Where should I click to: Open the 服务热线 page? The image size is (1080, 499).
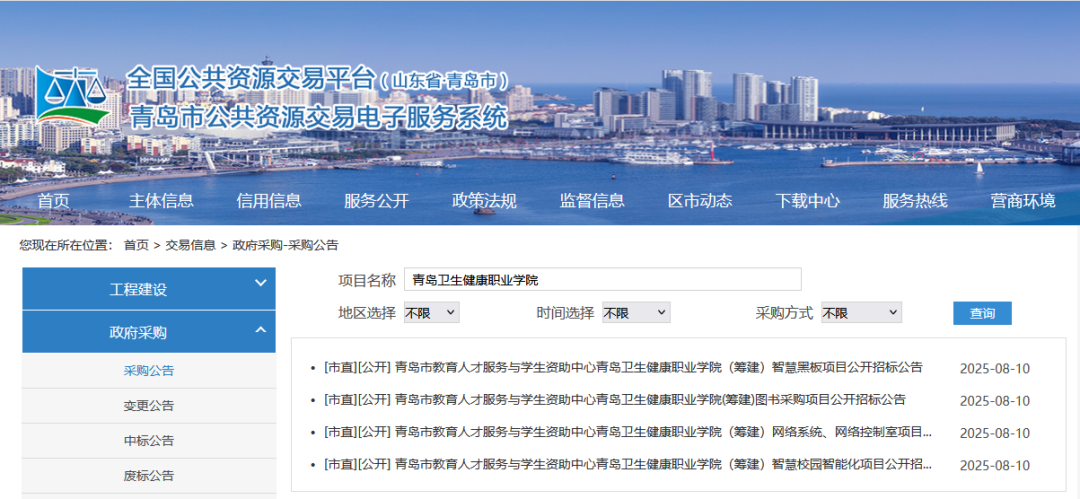click(x=915, y=201)
